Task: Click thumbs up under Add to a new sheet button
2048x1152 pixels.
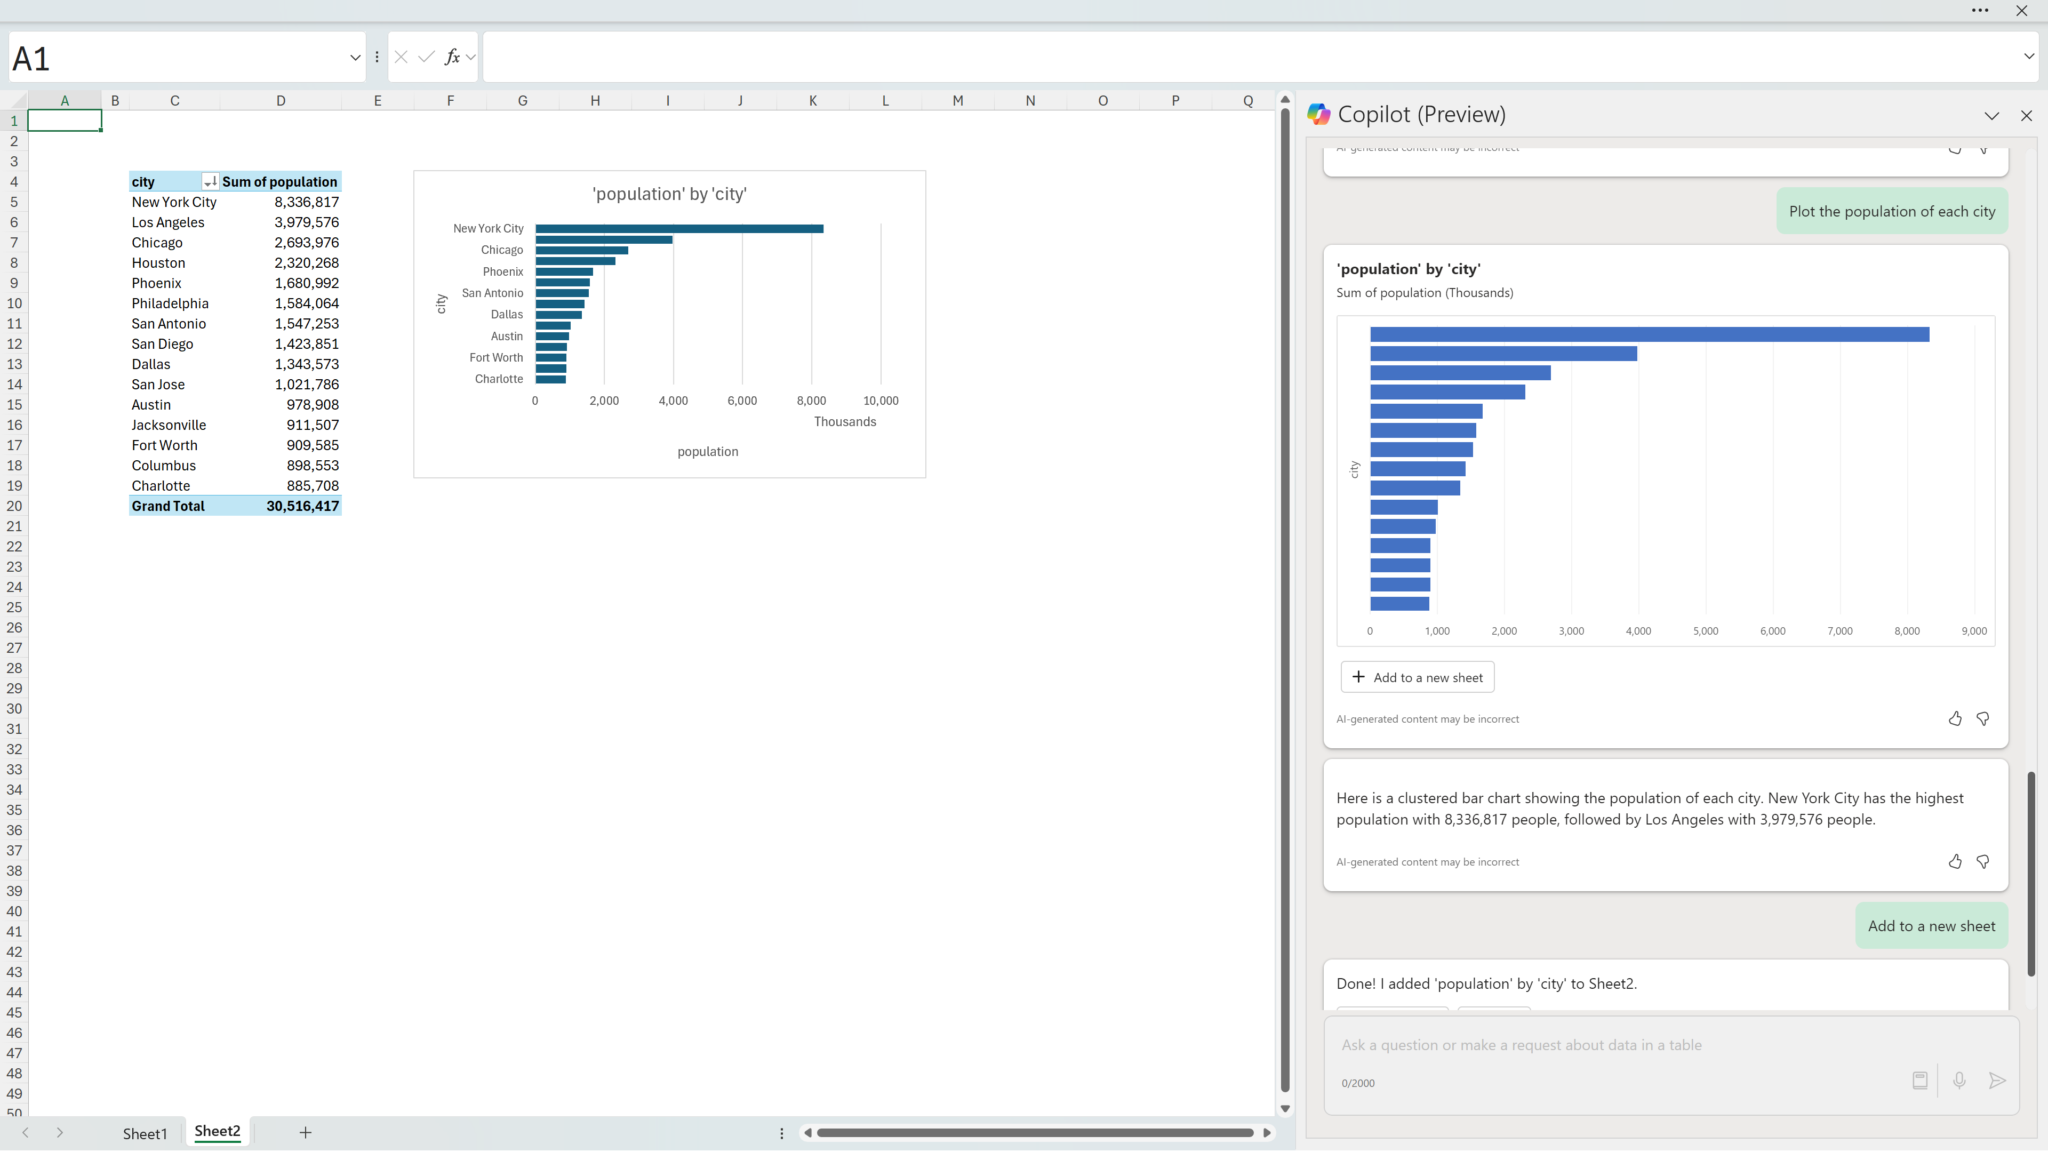Action: tap(1955, 718)
